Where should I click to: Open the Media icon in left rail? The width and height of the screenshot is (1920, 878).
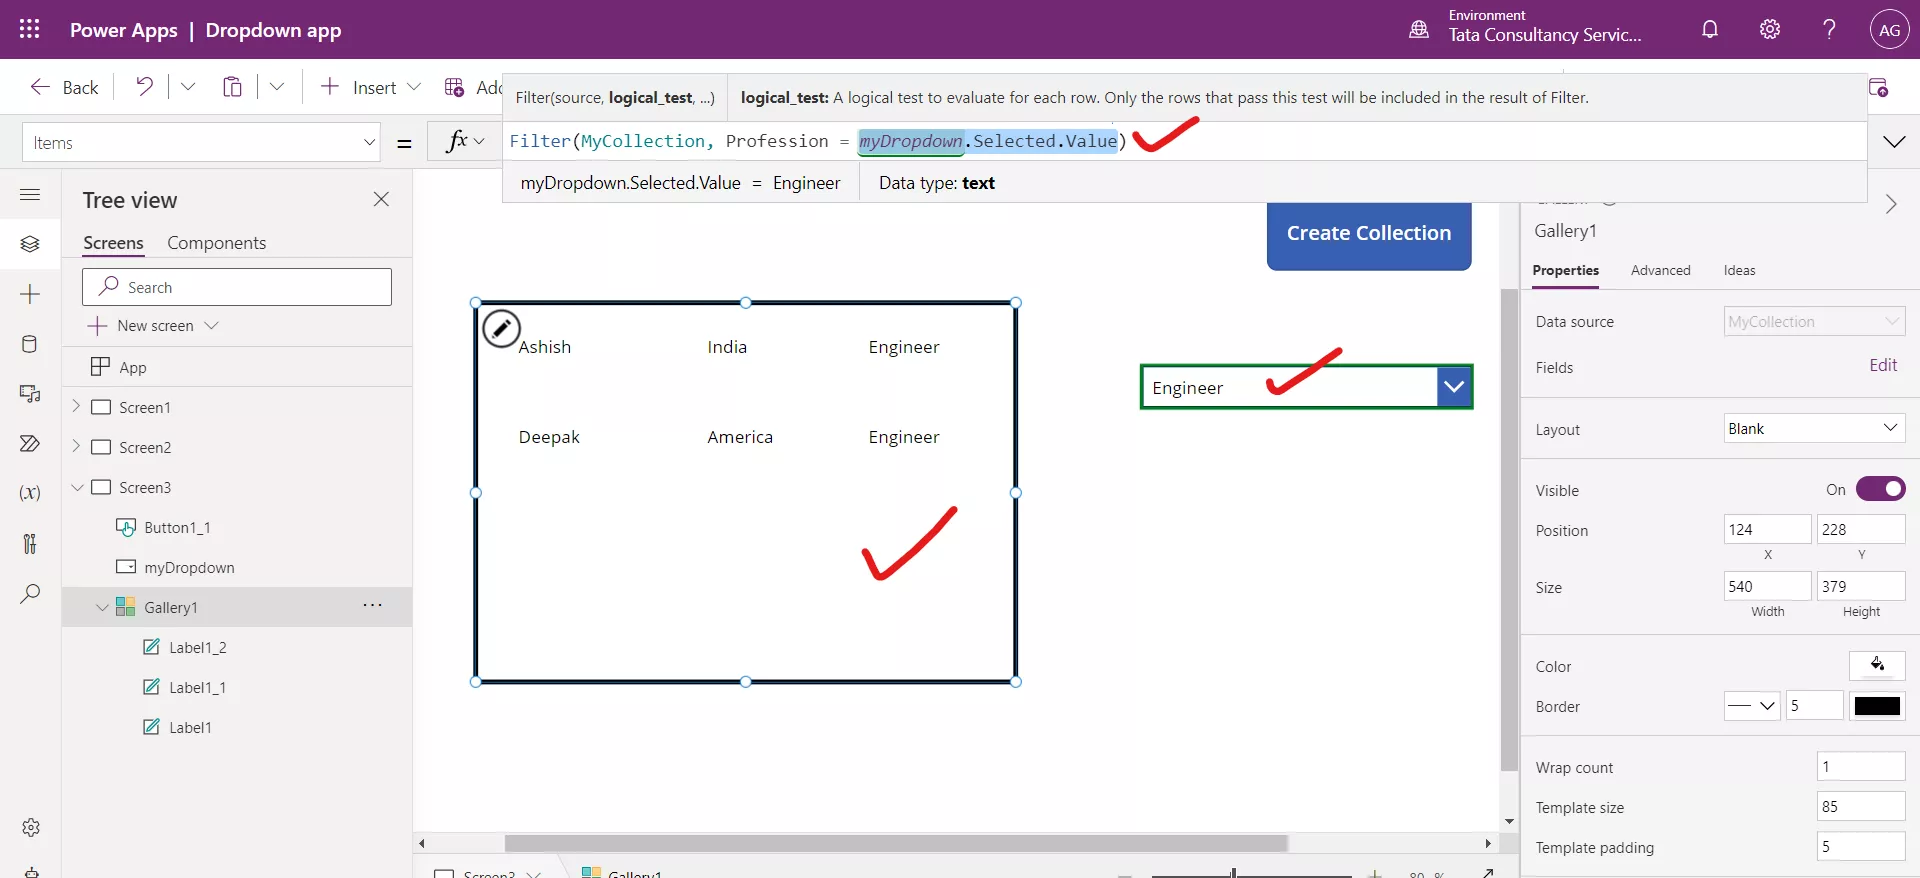point(30,394)
